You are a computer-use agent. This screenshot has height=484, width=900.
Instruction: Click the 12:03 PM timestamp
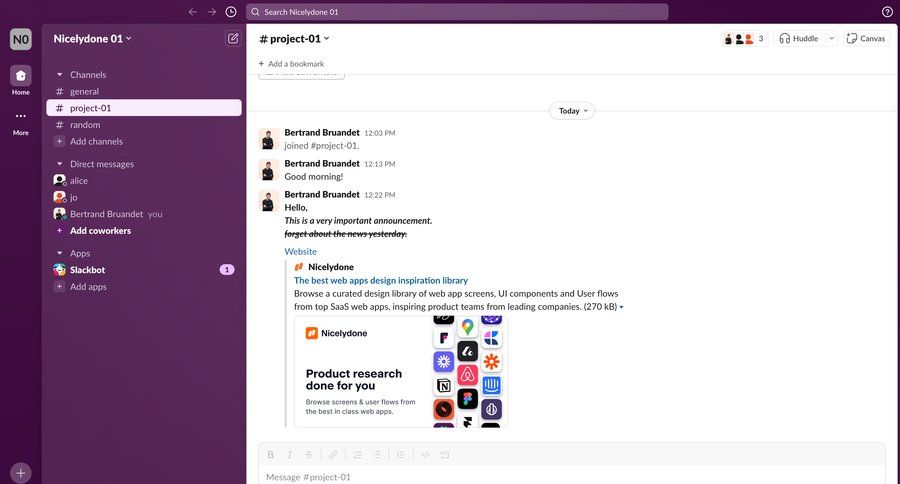(379, 133)
